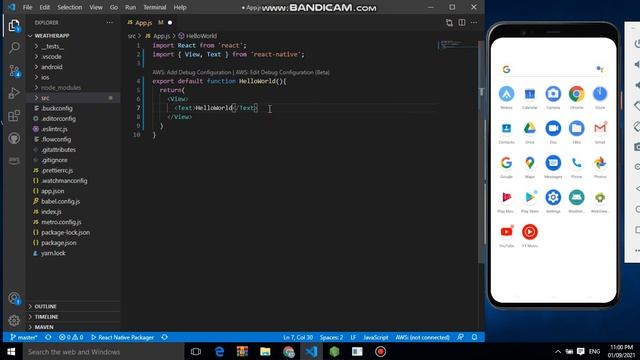Click React Native Packager status button
This screenshot has width=640, height=360.
(x=122, y=337)
